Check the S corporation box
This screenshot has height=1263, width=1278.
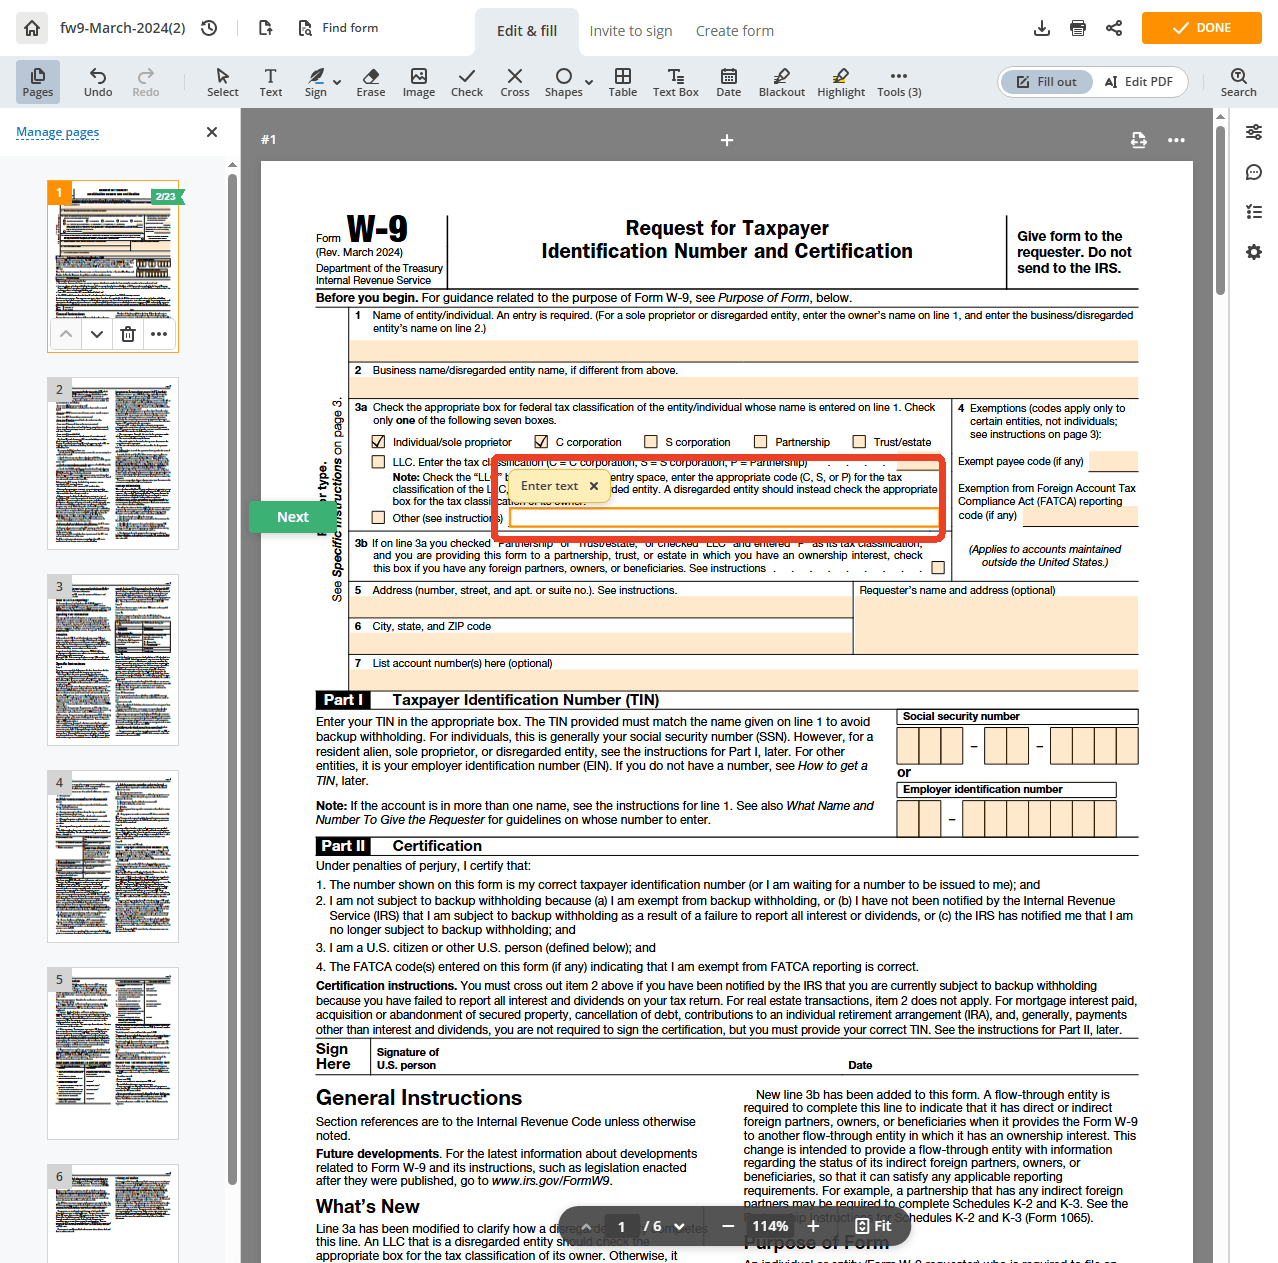(651, 441)
